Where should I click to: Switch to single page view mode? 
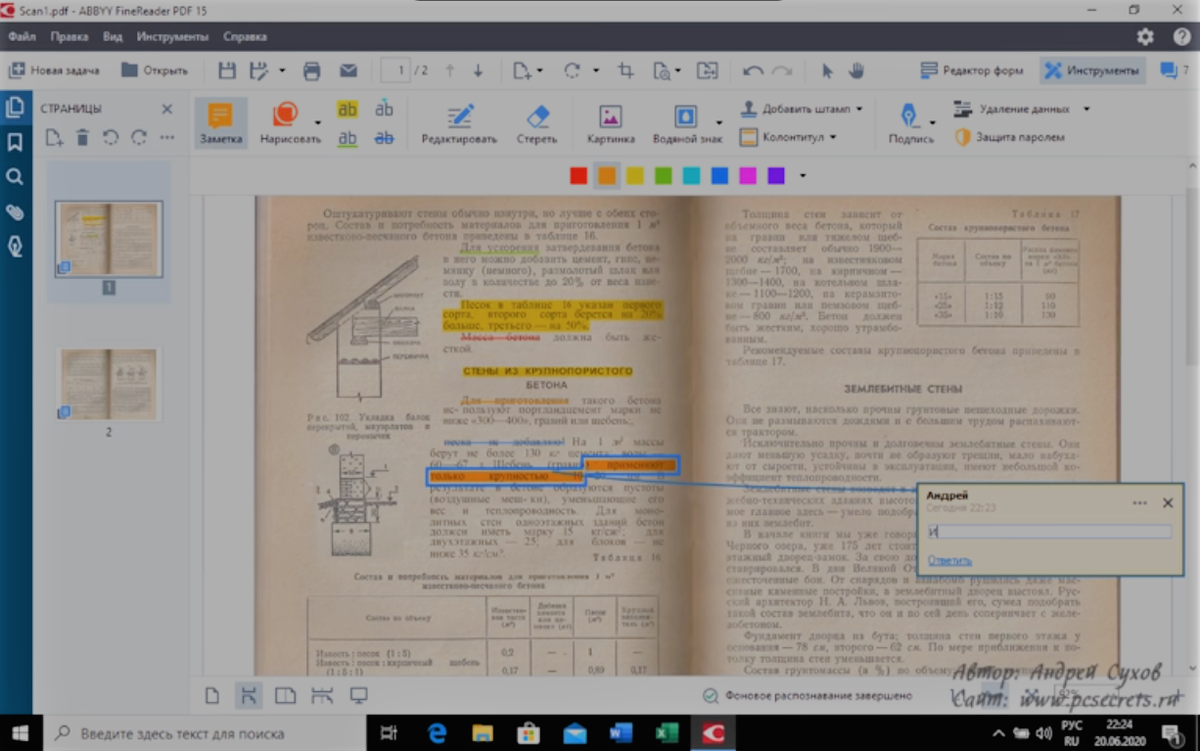point(212,695)
